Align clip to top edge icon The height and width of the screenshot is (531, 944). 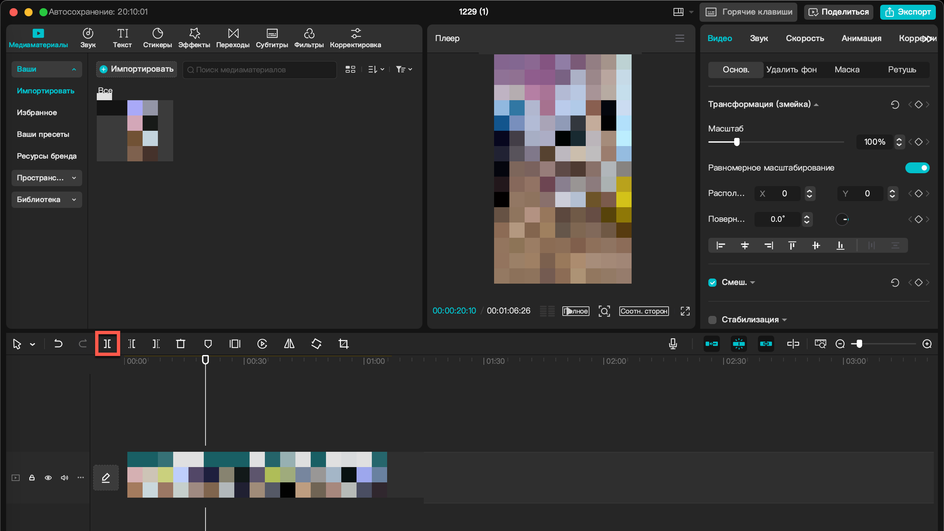pos(792,246)
